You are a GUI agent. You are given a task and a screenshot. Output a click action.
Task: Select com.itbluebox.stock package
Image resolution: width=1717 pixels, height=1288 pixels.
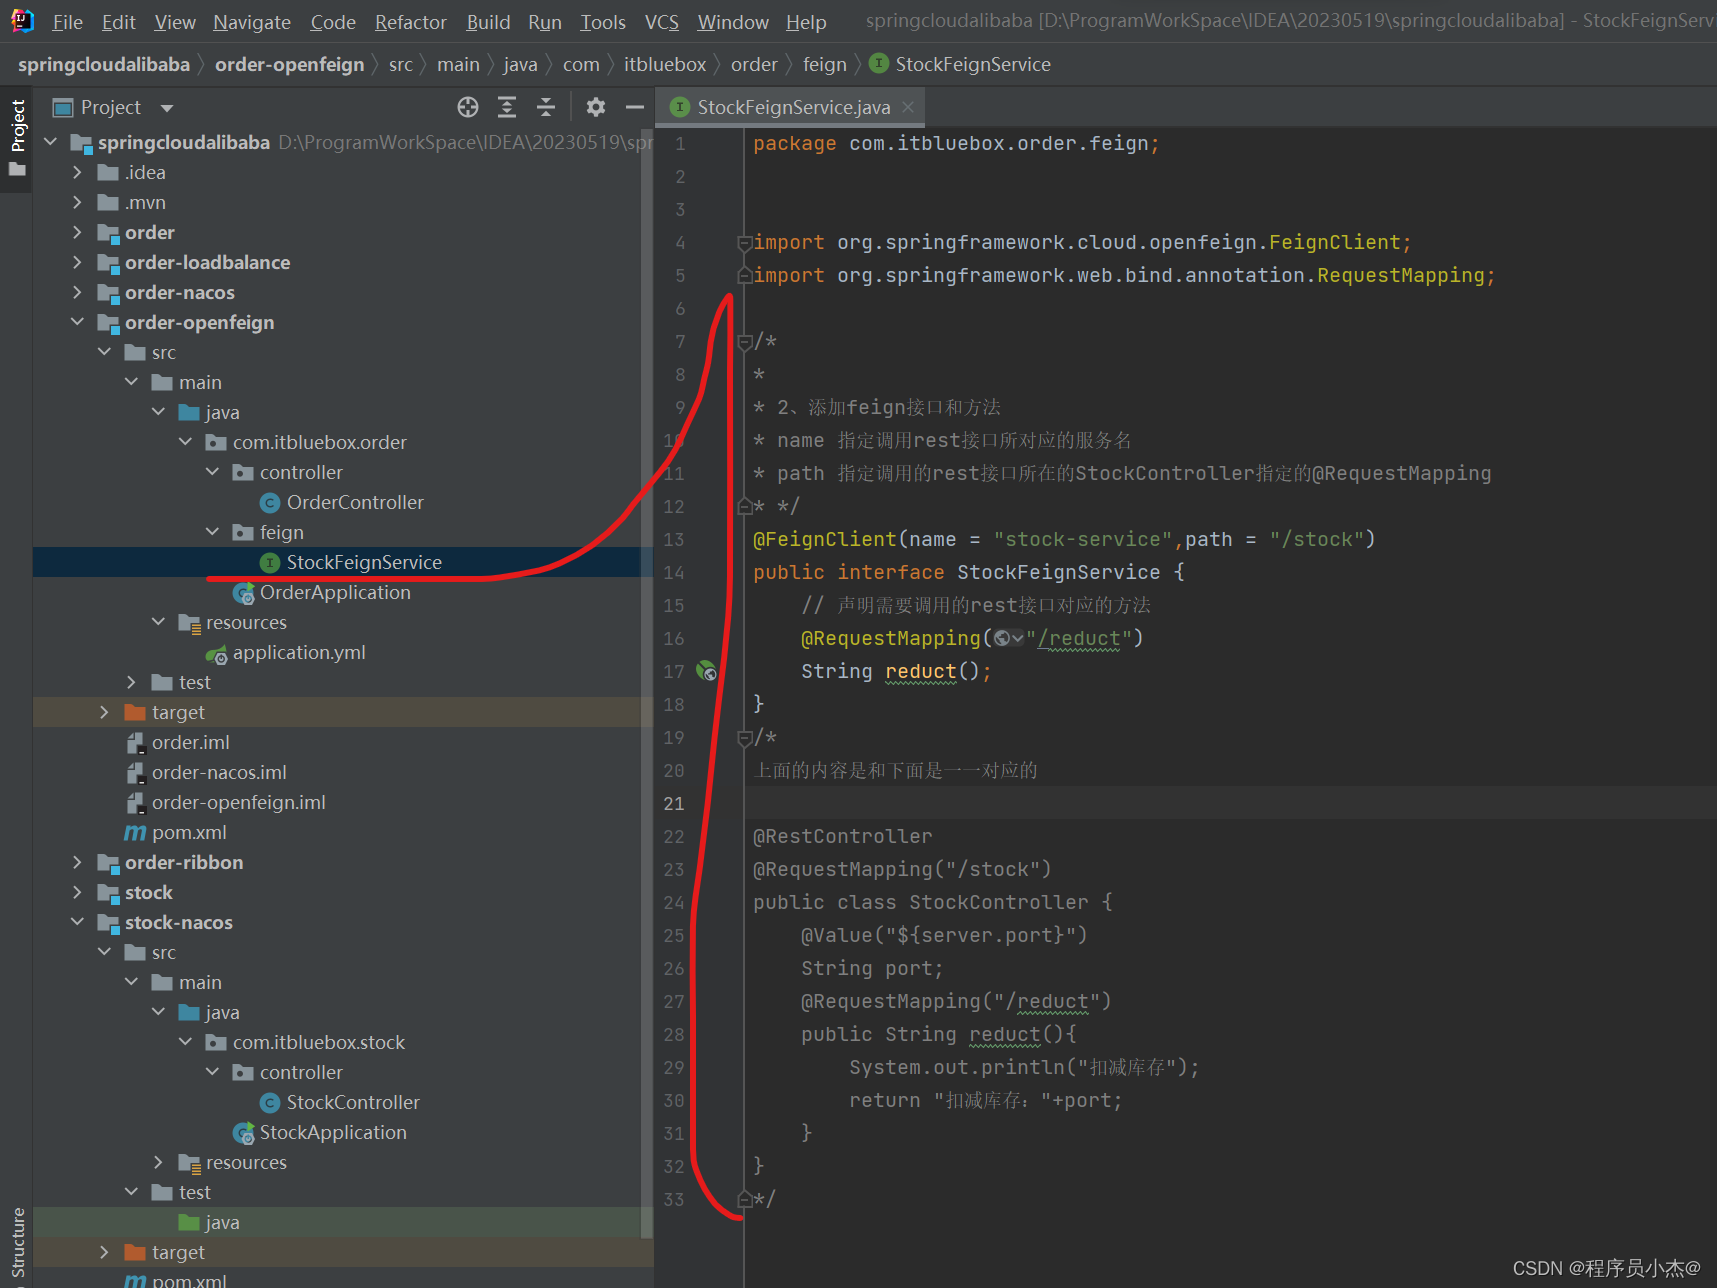click(319, 1043)
